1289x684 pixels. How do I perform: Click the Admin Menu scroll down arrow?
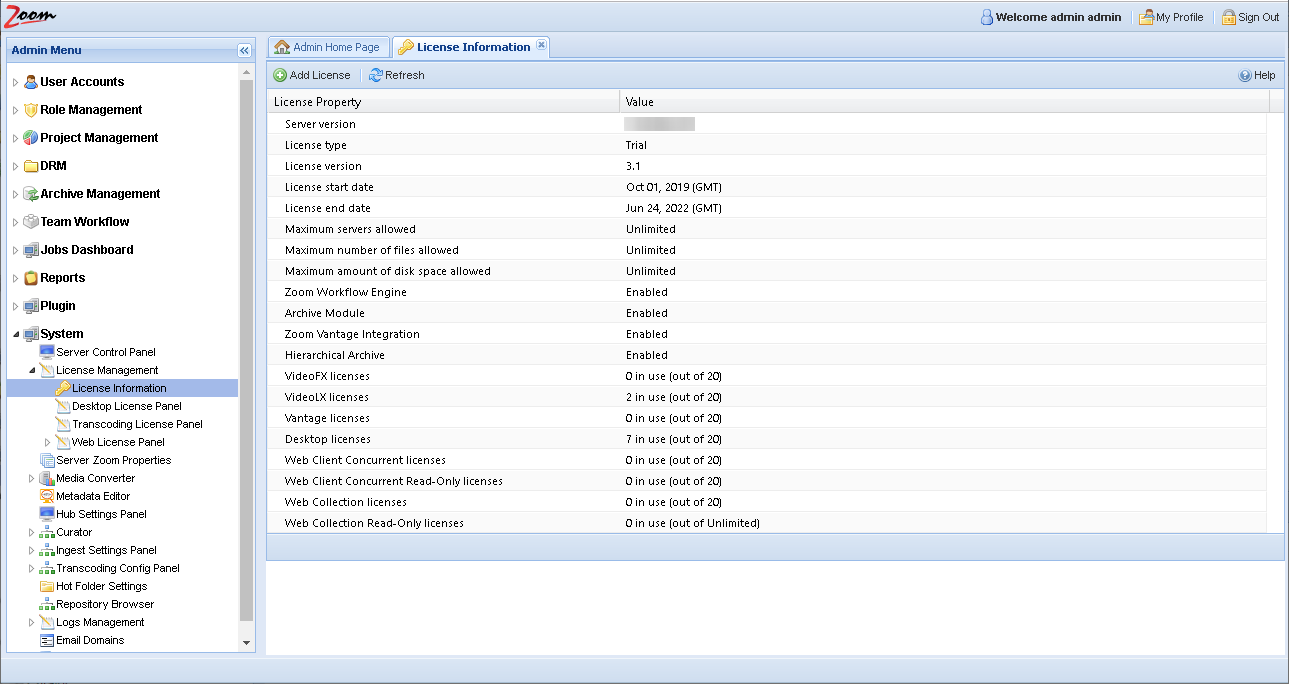point(247,642)
